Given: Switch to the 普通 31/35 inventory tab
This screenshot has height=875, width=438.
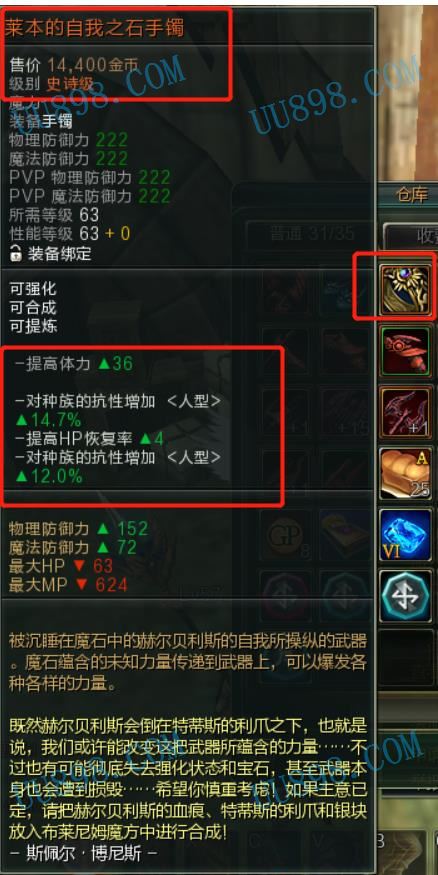Looking at the screenshot, I should pyautogui.click(x=310, y=233).
